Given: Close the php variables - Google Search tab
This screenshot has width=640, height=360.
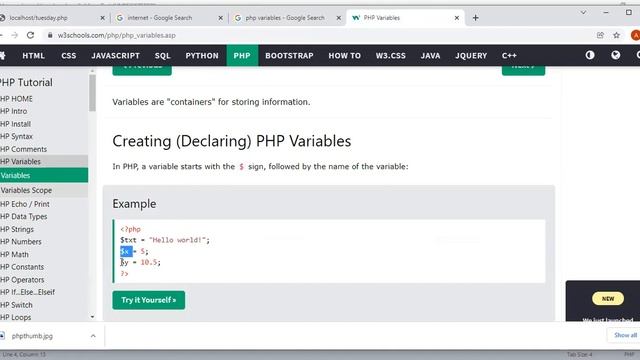Looking at the screenshot, I should click(x=338, y=18).
